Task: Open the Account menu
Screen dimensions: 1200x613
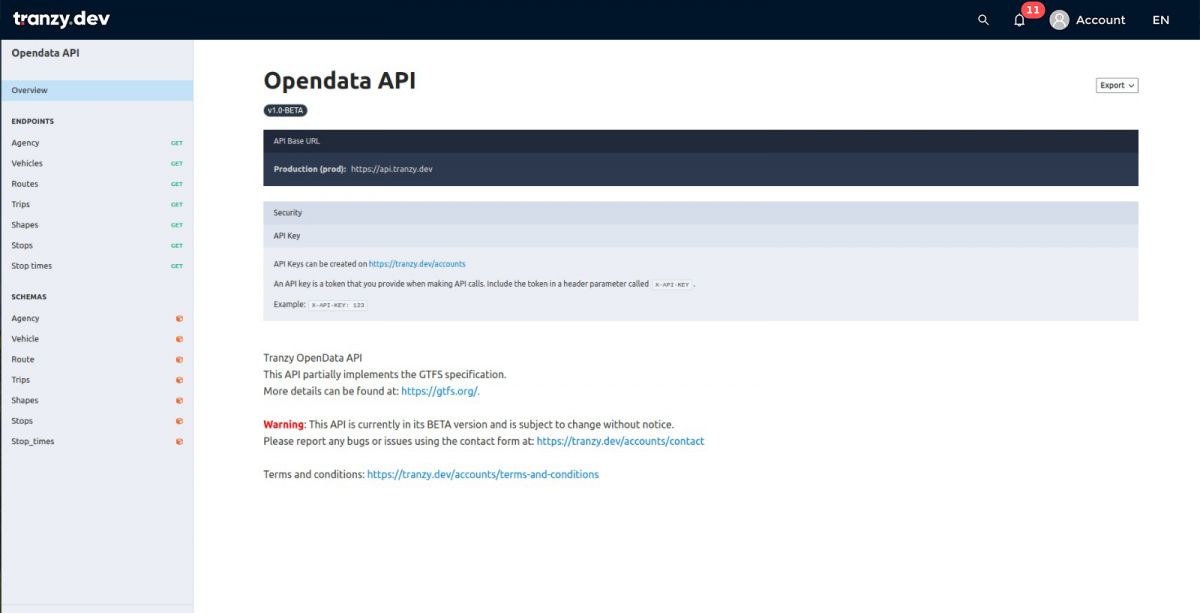Action: (x=1100, y=20)
